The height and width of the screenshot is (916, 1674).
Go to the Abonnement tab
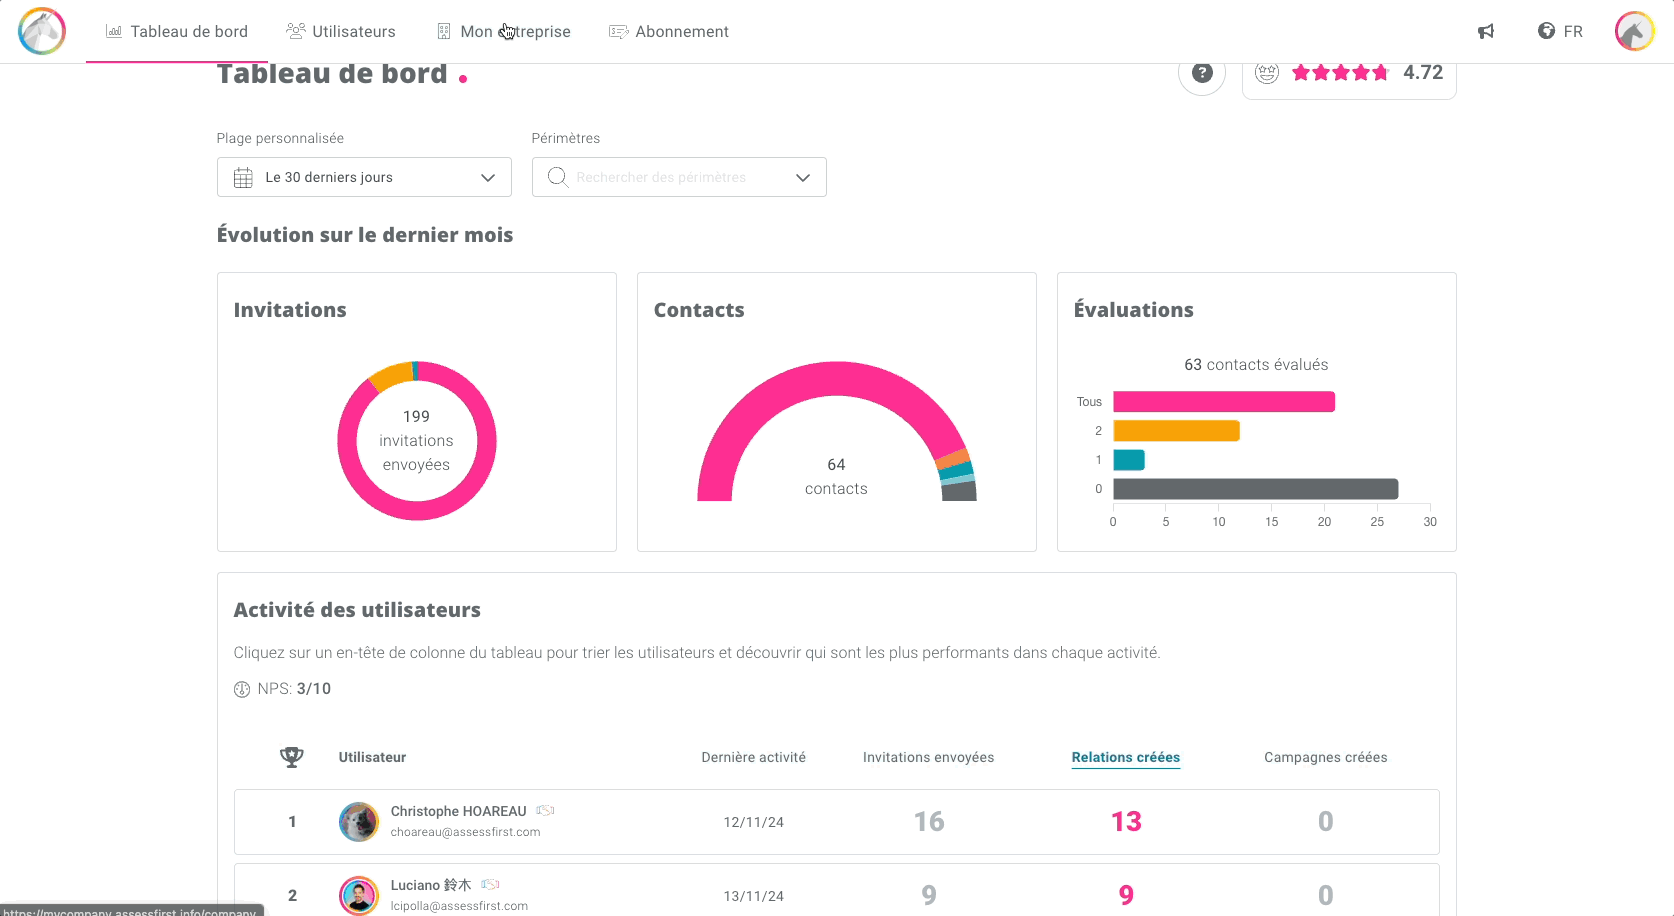(x=669, y=32)
